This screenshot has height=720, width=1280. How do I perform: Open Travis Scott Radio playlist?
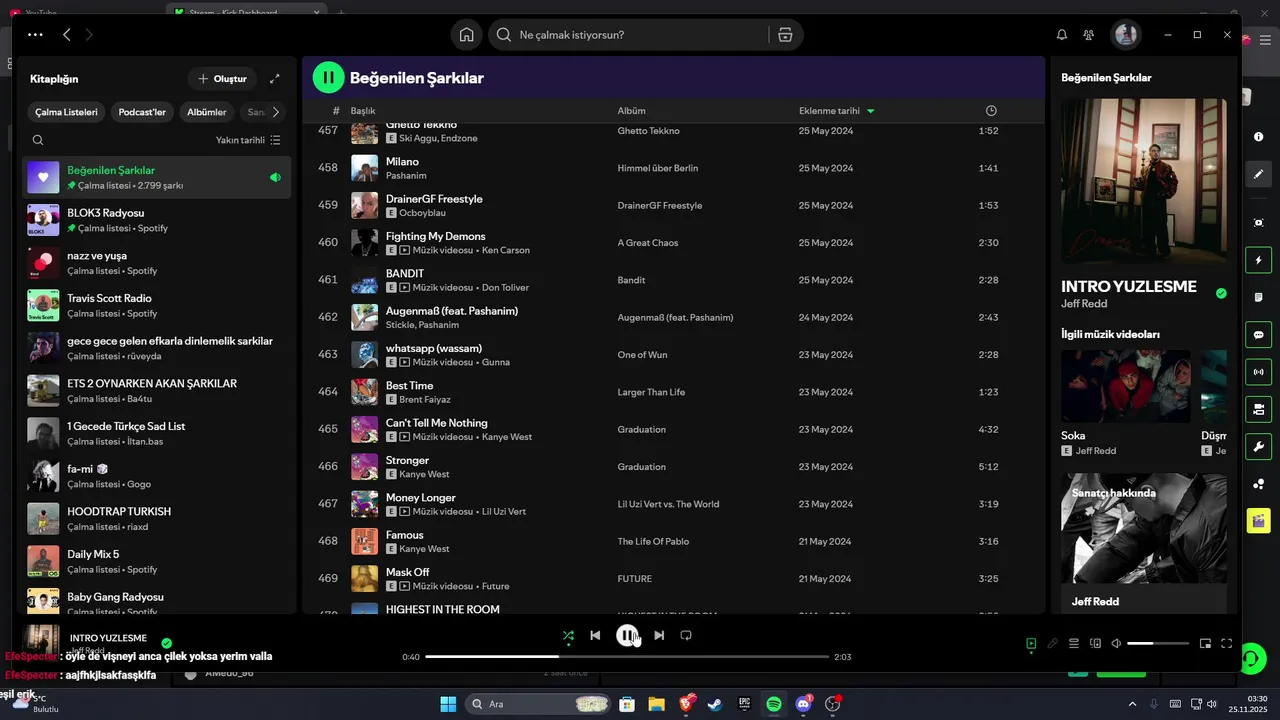pos(157,305)
